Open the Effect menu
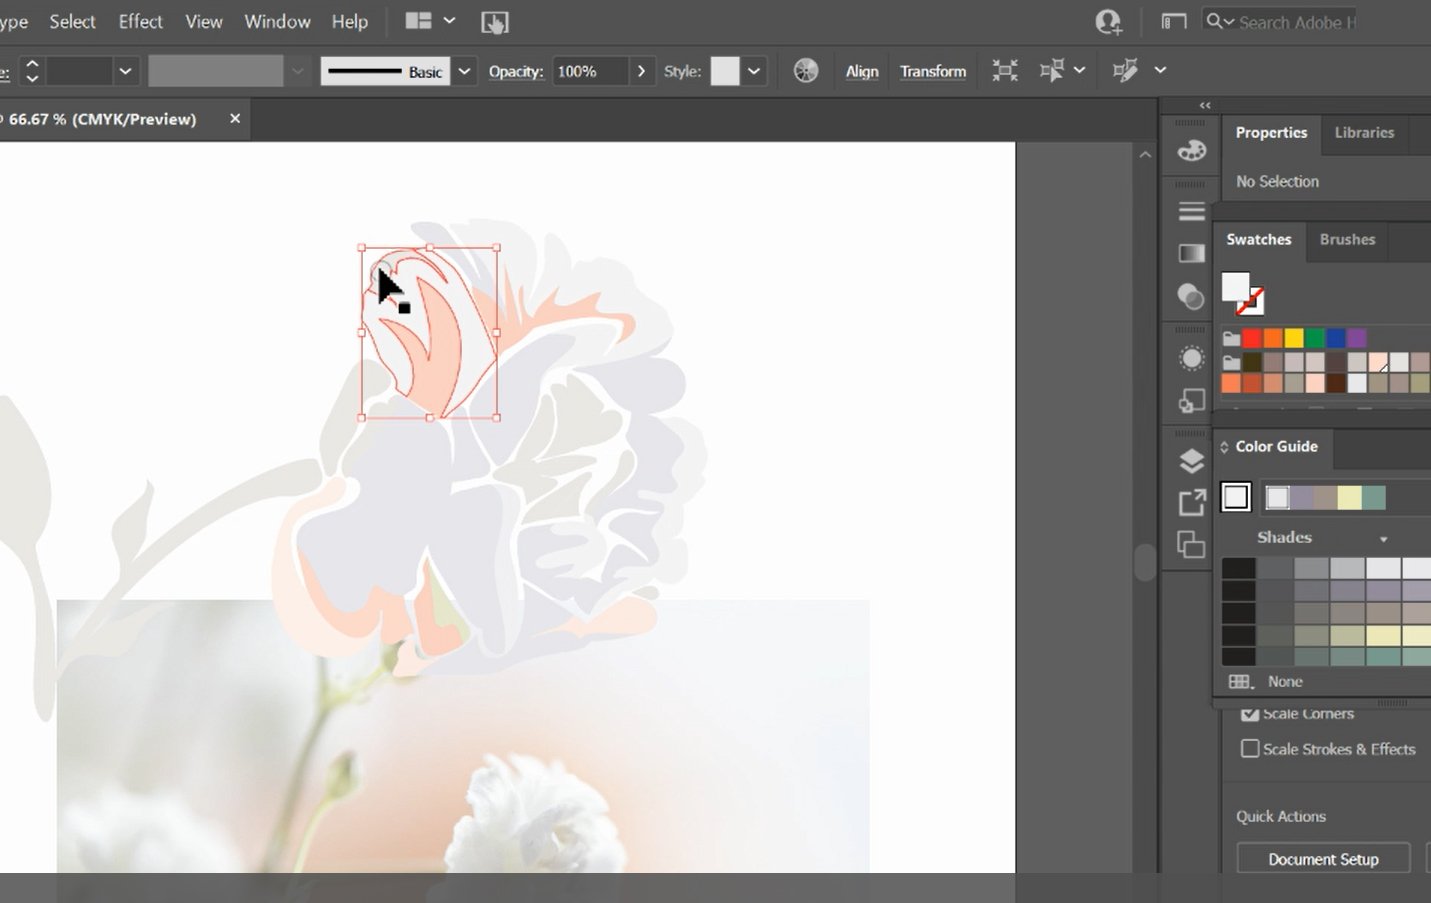 click(140, 21)
